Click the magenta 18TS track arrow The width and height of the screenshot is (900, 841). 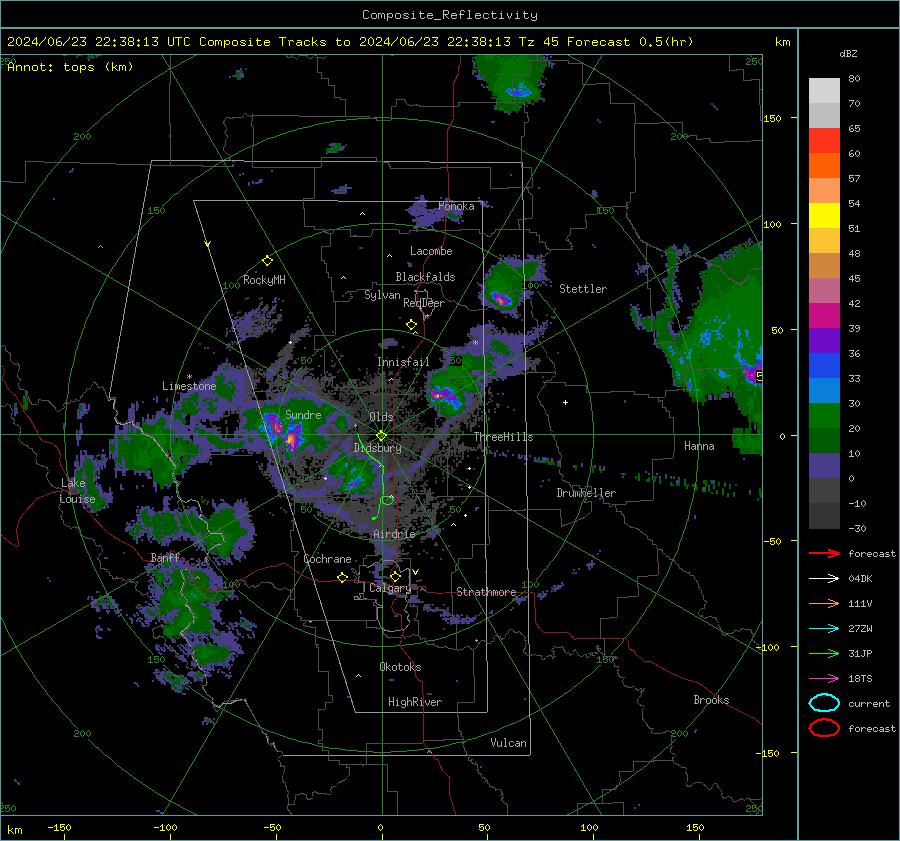pyautogui.click(x=824, y=679)
